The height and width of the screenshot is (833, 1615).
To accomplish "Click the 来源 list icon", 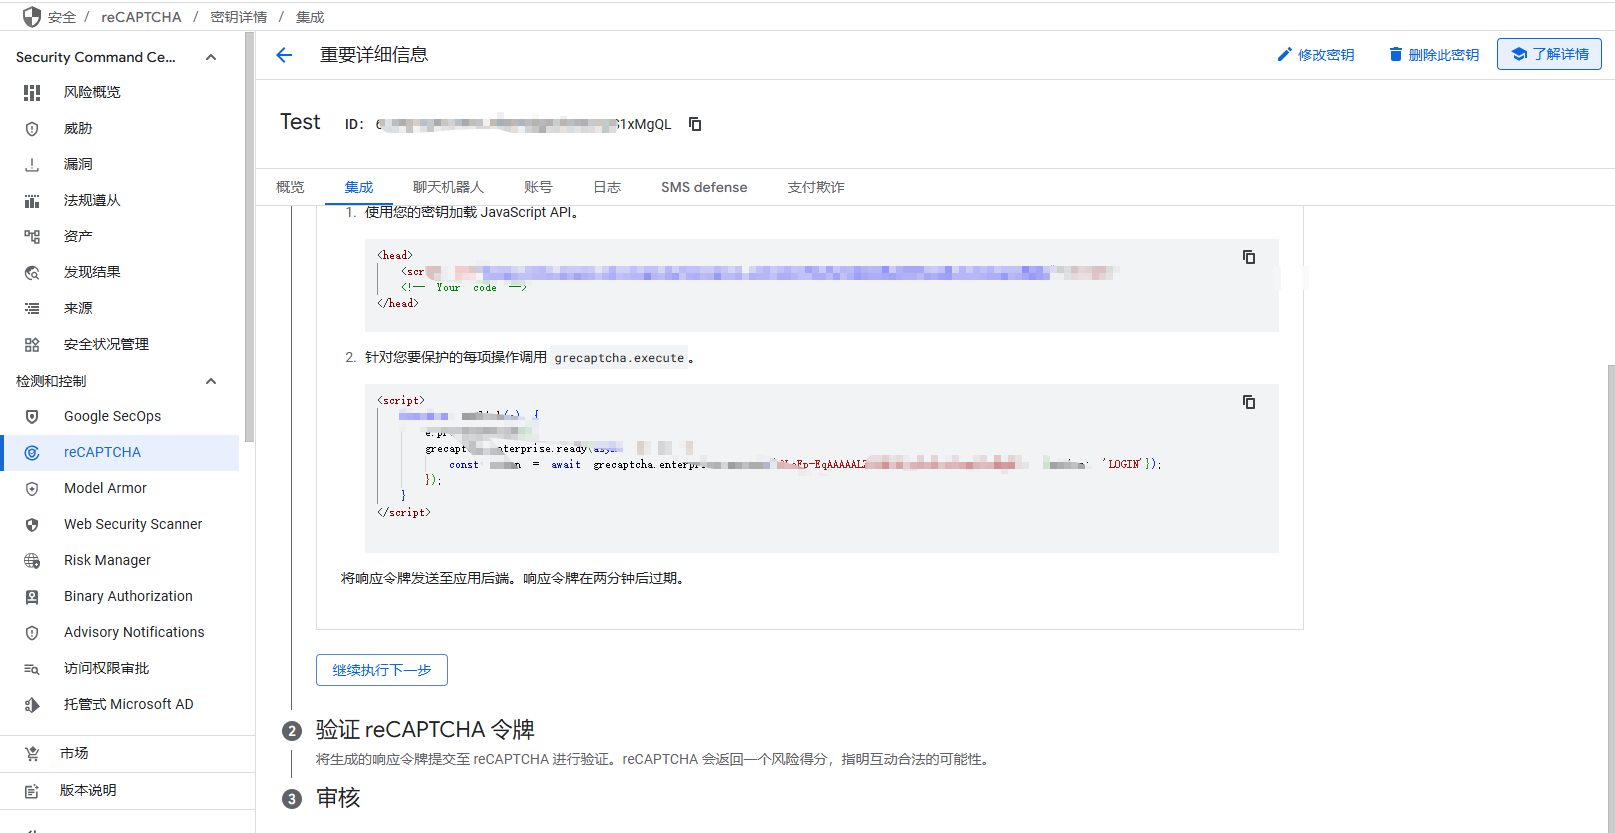I will click(x=32, y=308).
